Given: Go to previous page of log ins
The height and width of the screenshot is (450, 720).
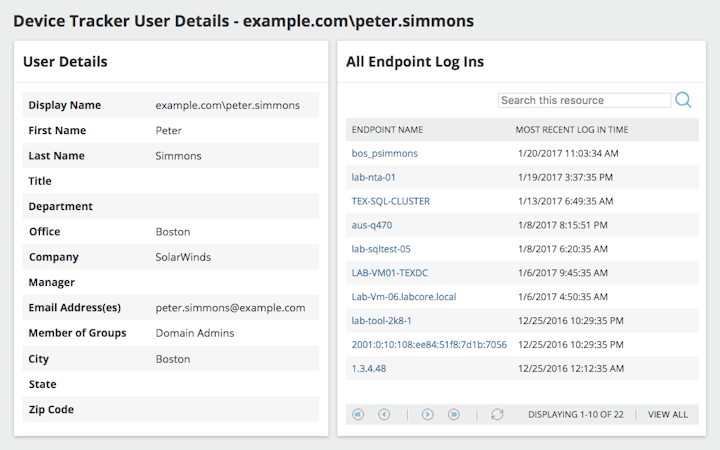Looking at the screenshot, I should (x=384, y=414).
